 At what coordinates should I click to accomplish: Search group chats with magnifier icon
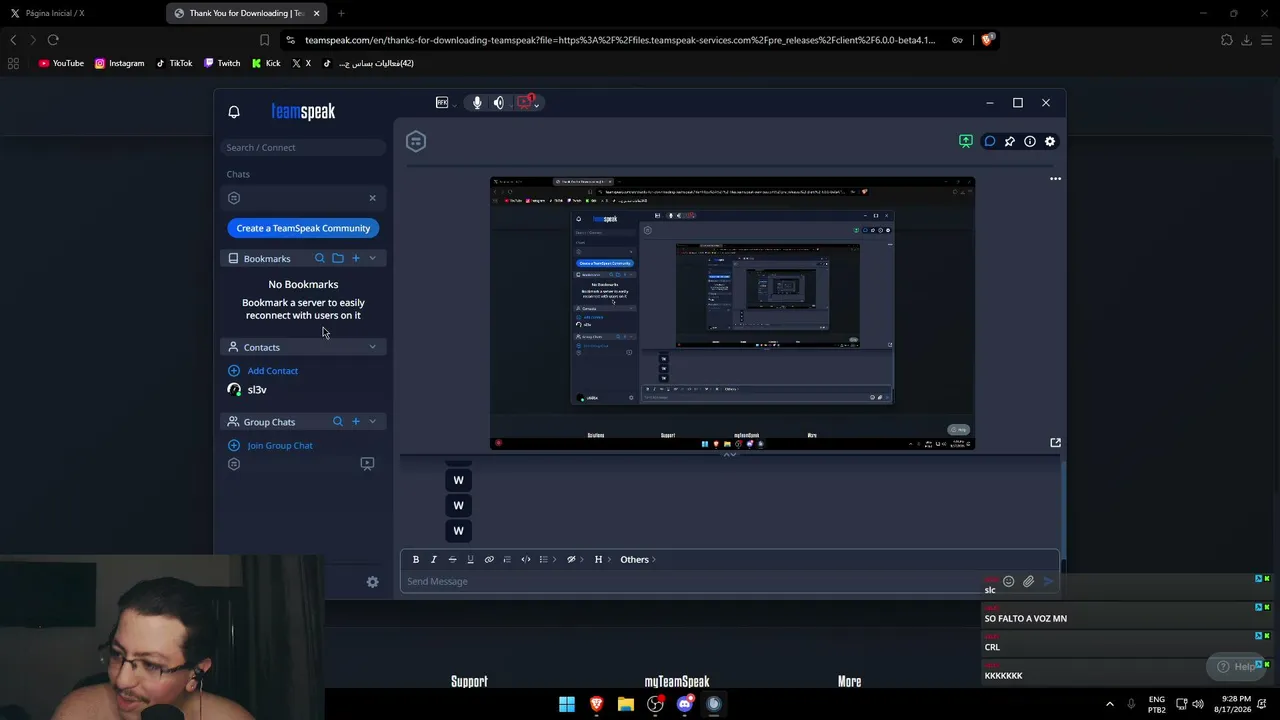(x=338, y=422)
